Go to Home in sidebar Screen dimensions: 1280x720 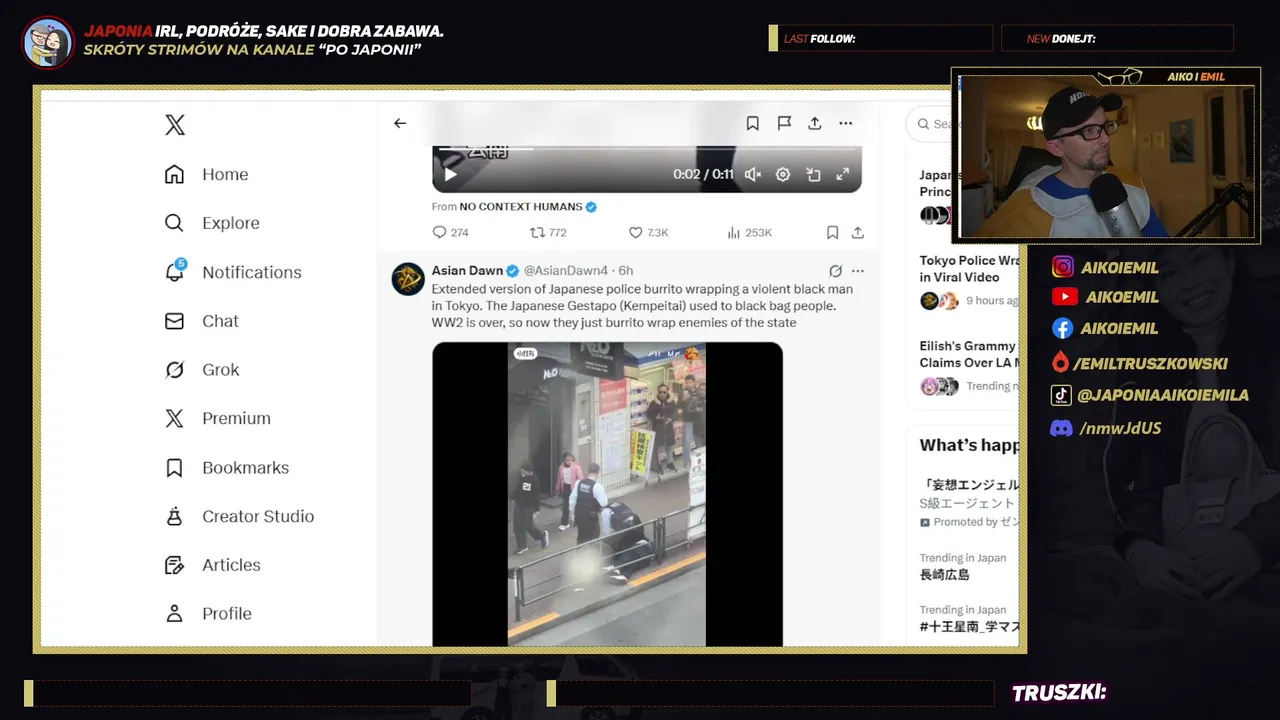point(206,174)
